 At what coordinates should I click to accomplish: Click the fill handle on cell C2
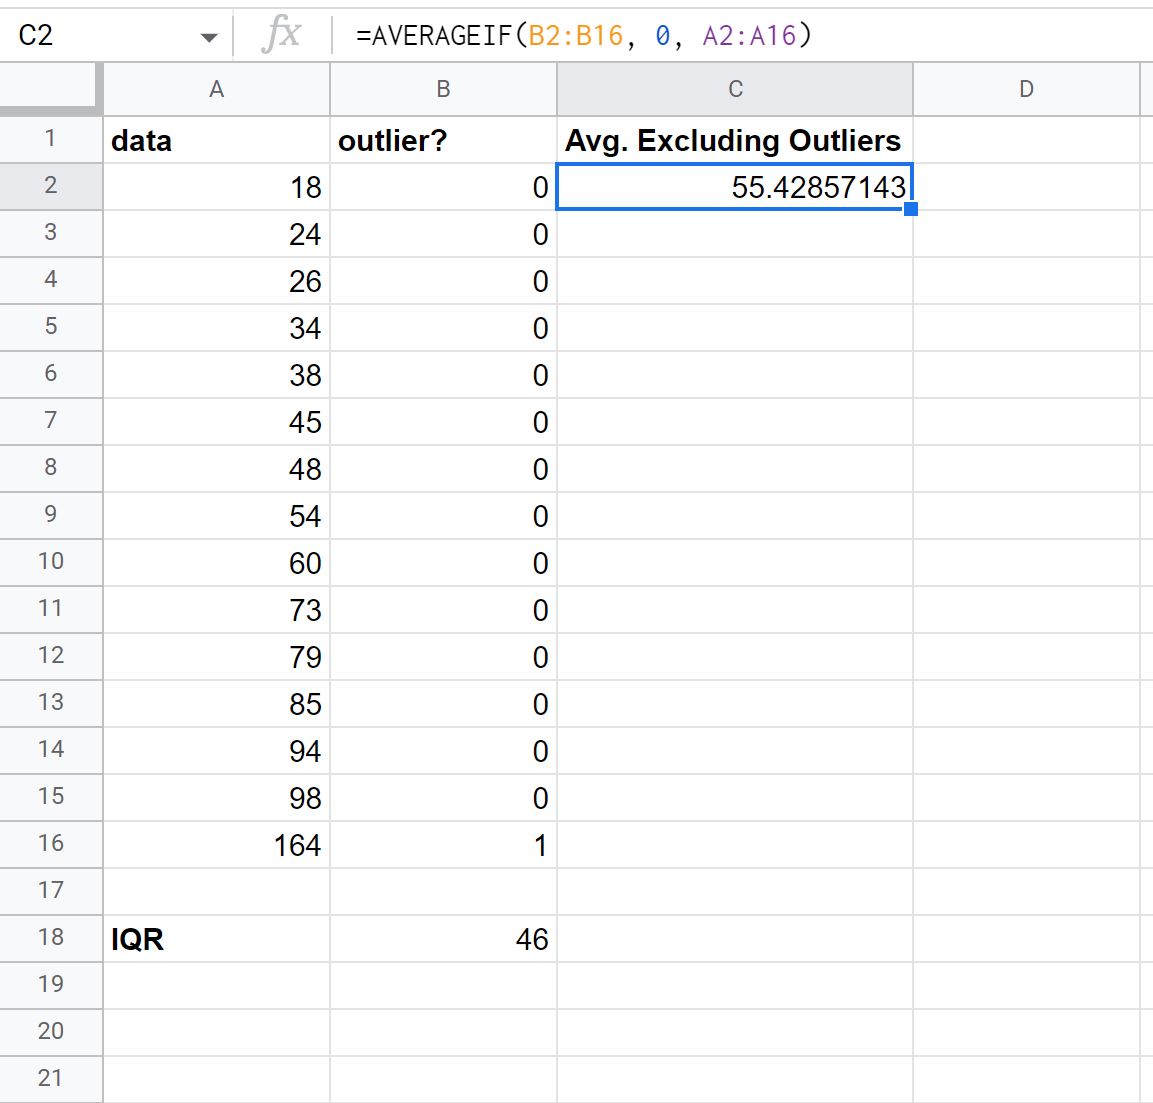point(910,209)
